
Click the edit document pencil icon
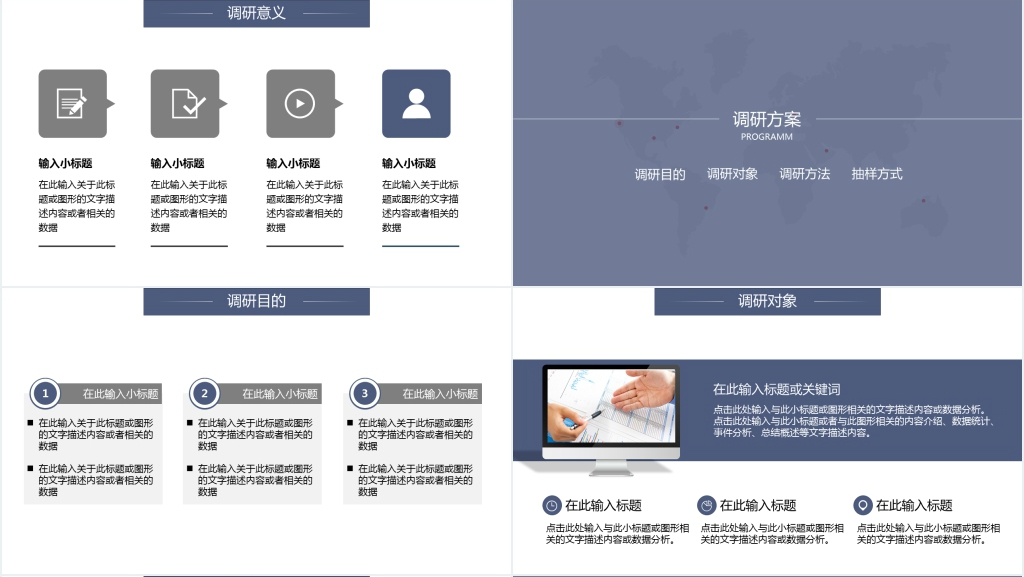coord(72,103)
